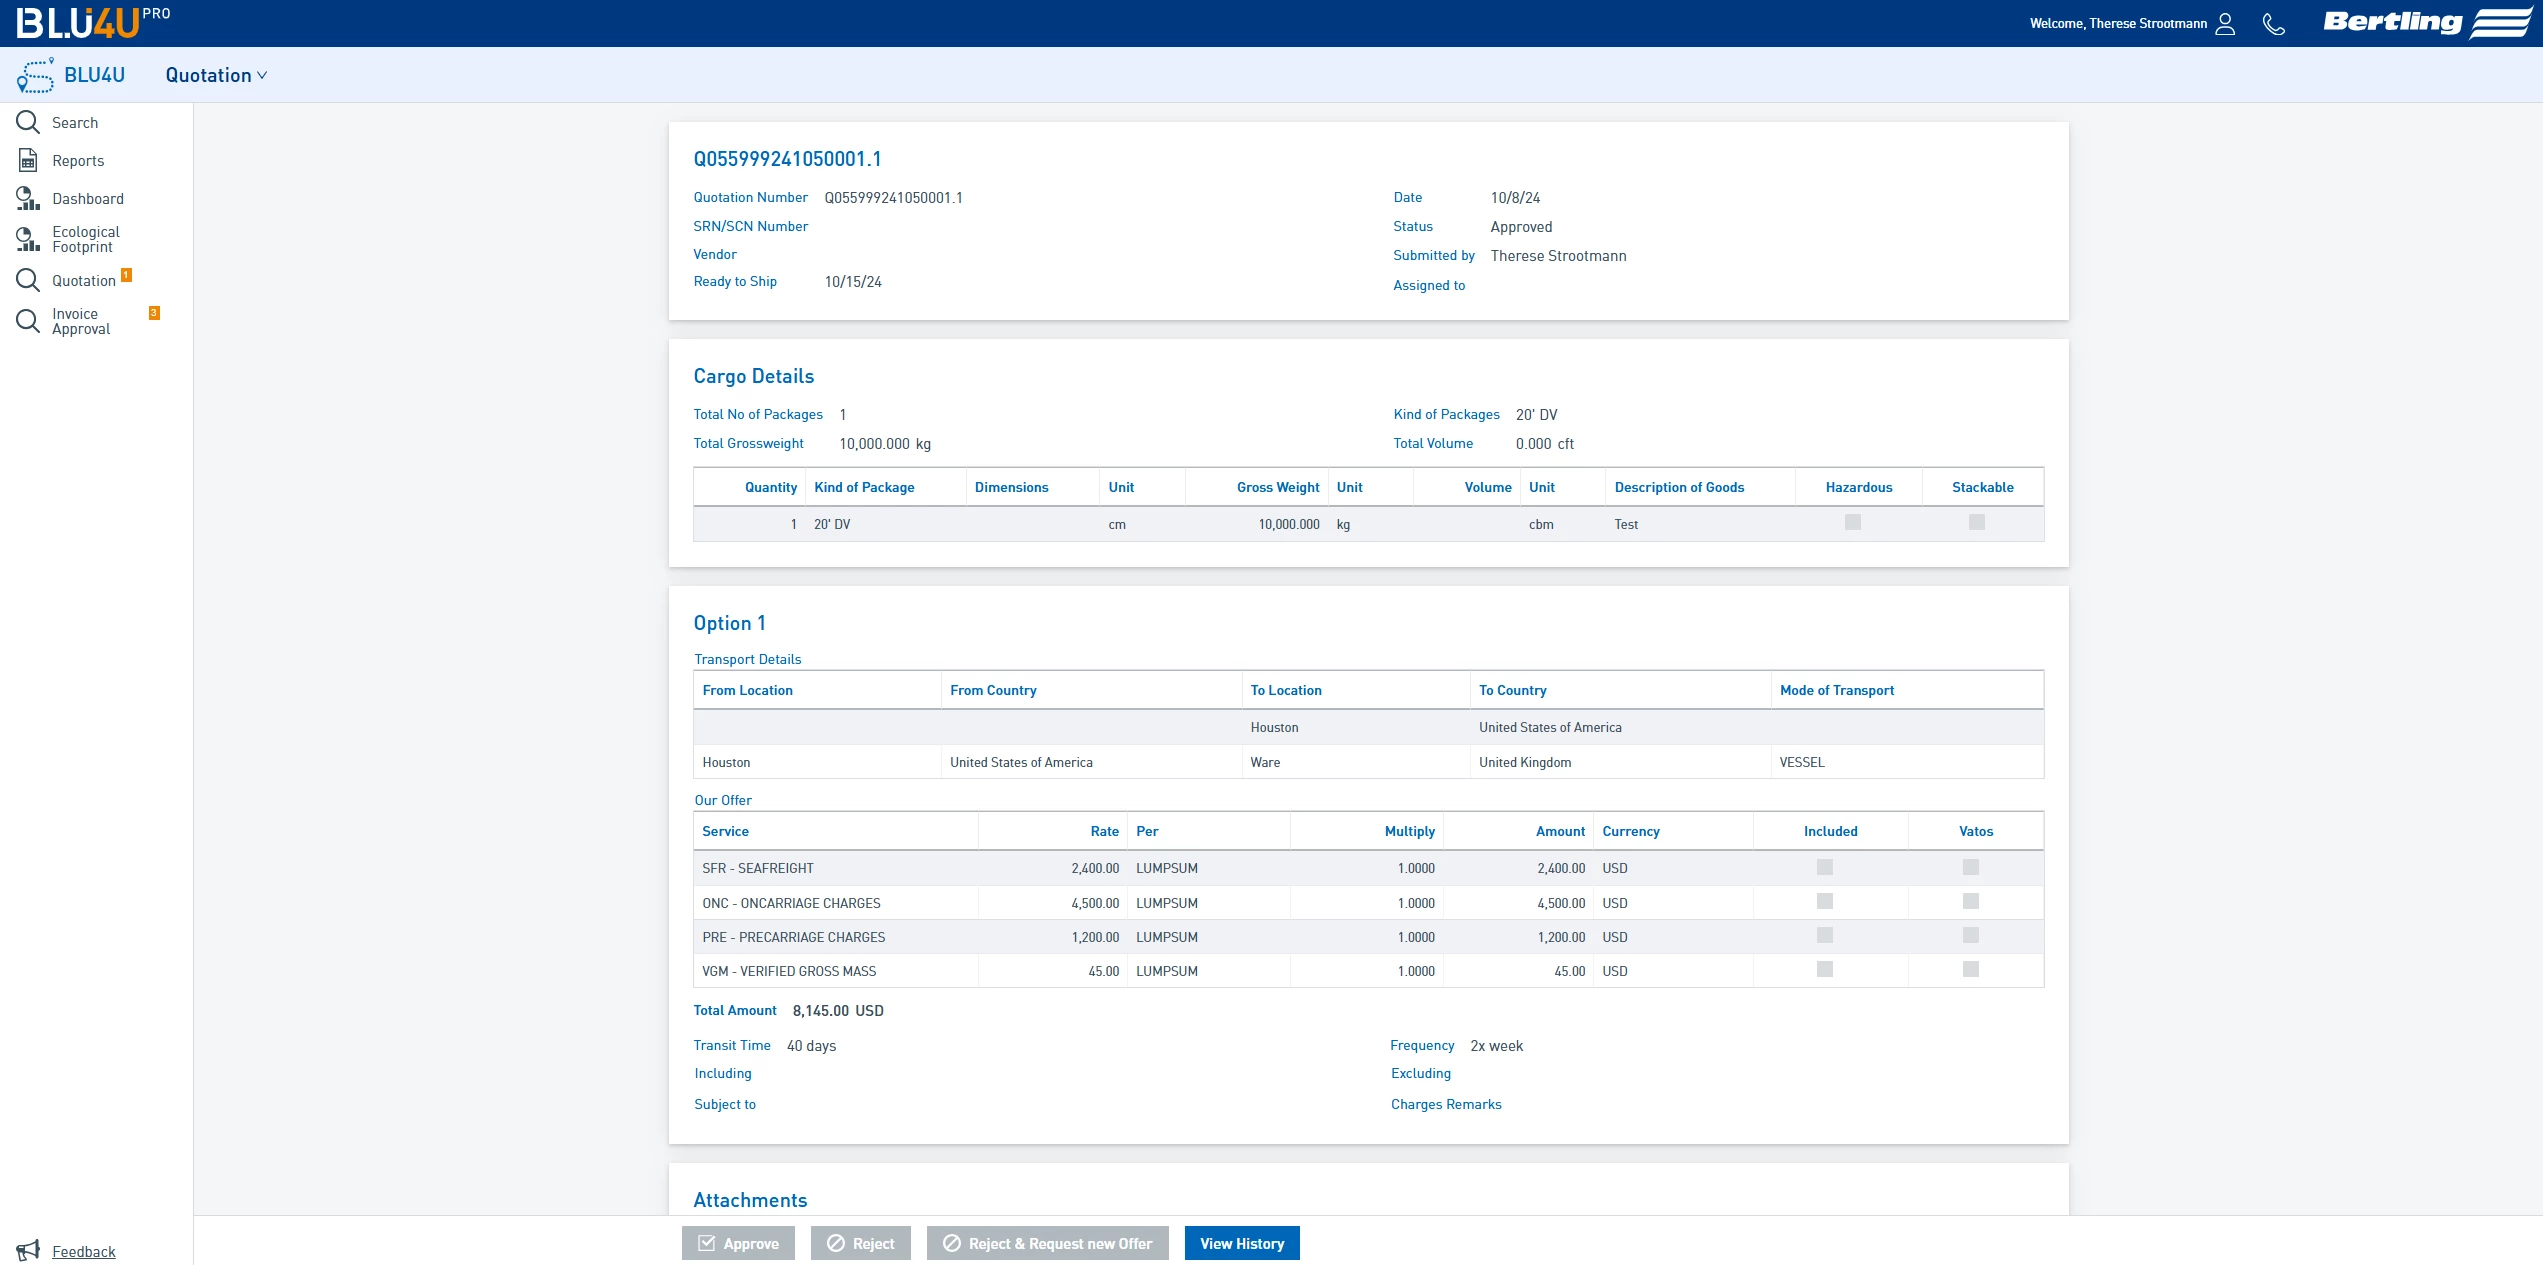Click the phone contact icon
The width and height of the screenshot is (2543, 1265).
2274,24
